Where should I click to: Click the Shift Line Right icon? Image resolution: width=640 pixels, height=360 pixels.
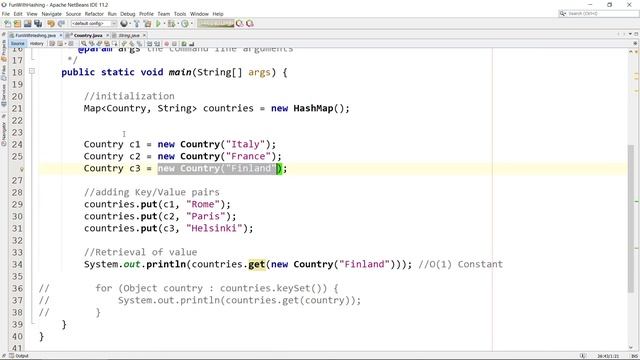157,43
